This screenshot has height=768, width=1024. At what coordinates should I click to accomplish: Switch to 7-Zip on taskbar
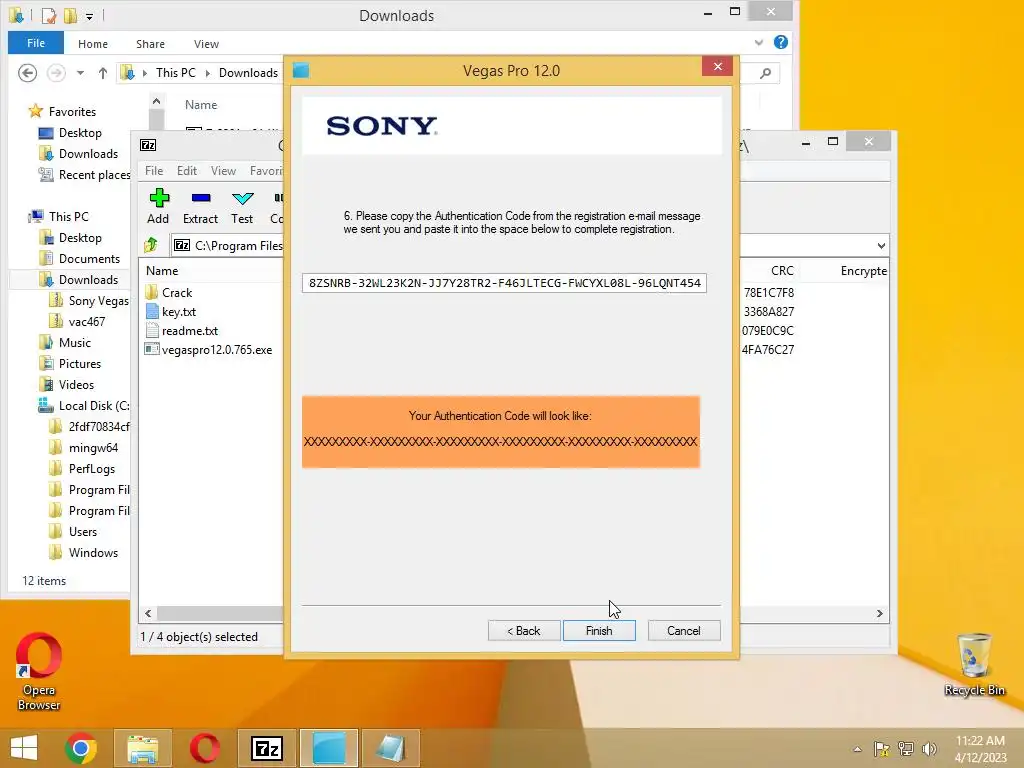click(x=266, y=748)
